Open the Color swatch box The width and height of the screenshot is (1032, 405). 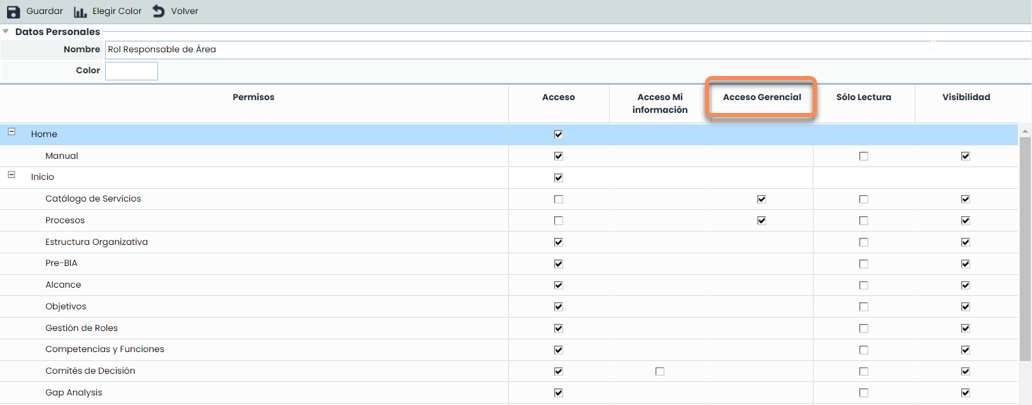click(x=131, y=71)
